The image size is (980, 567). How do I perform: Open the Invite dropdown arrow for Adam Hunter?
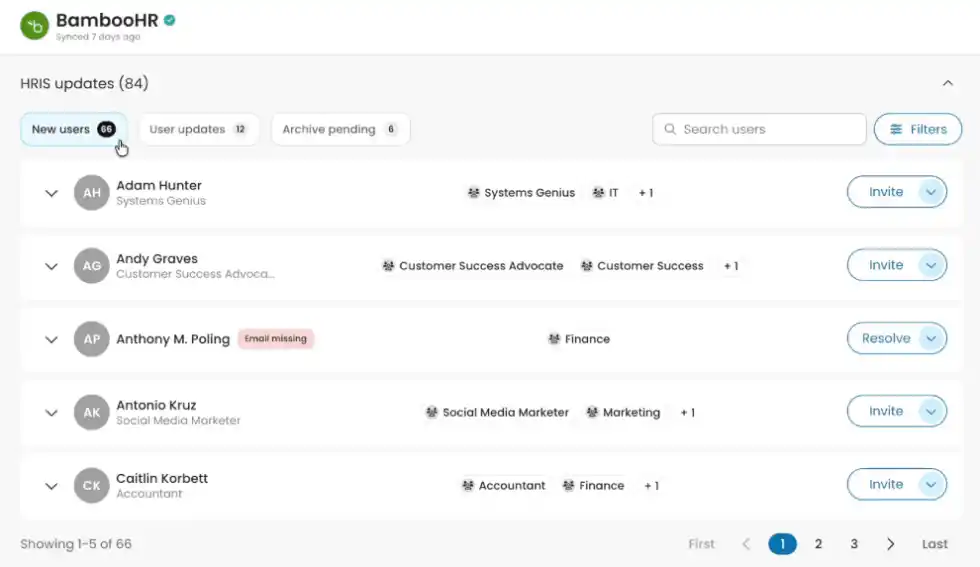[931, 192]
